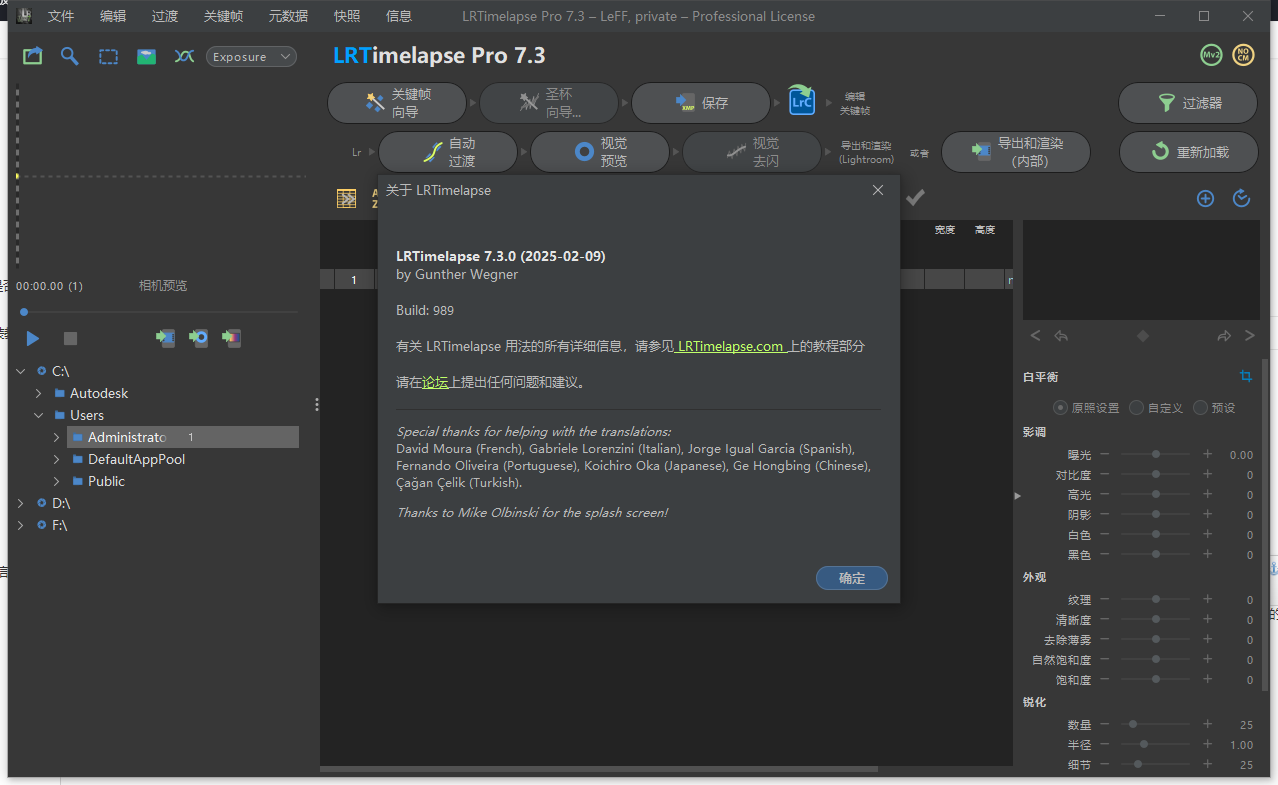Expand the Public folder

pyautogui.click(x=57, y=481)
